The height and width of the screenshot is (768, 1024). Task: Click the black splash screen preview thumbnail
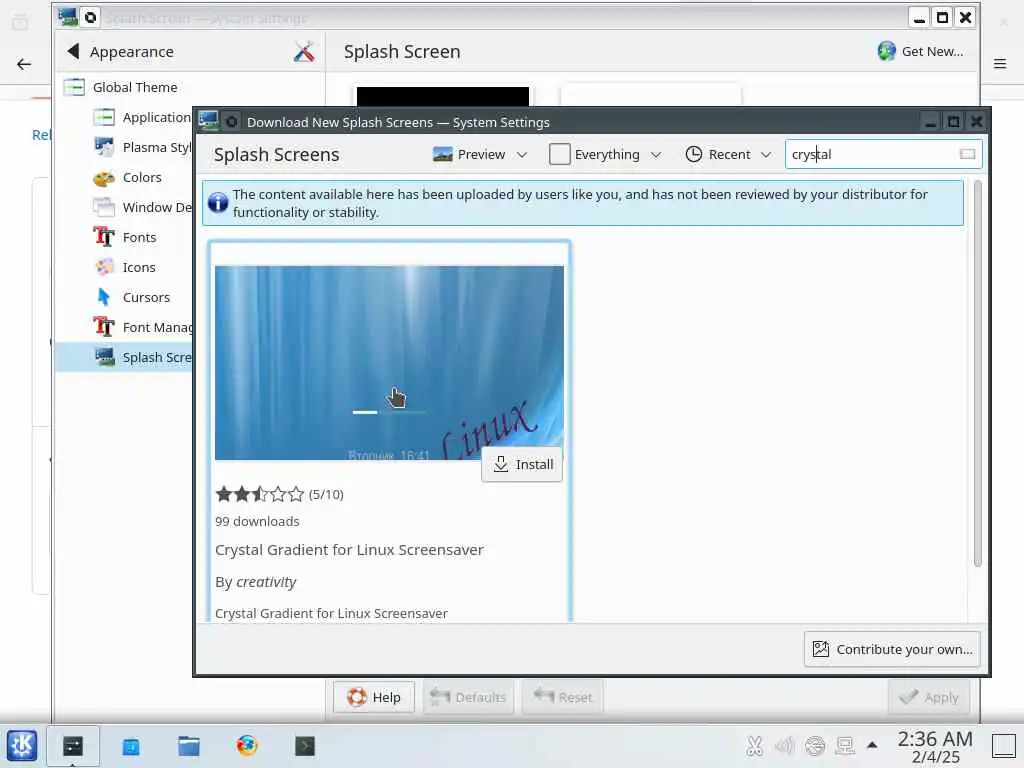[443, 96]
